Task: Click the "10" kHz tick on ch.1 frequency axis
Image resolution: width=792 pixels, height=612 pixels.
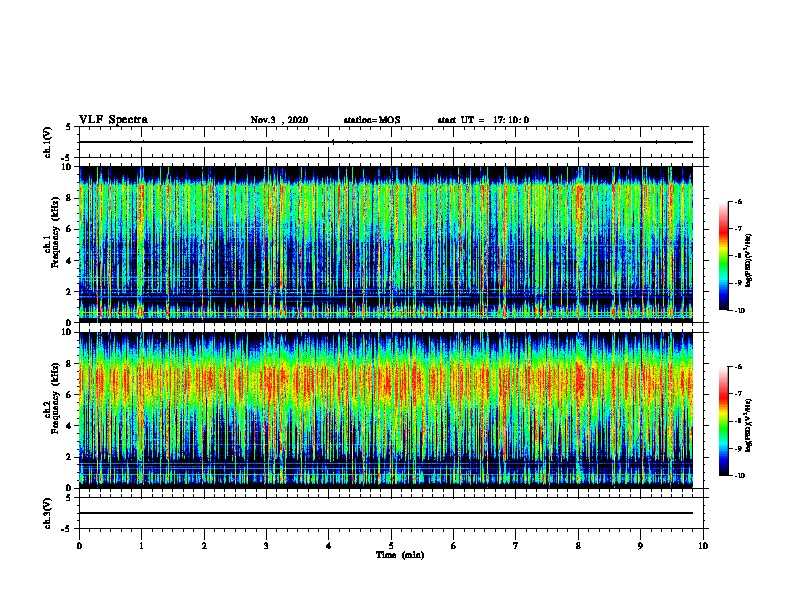Action: [66, 167]
